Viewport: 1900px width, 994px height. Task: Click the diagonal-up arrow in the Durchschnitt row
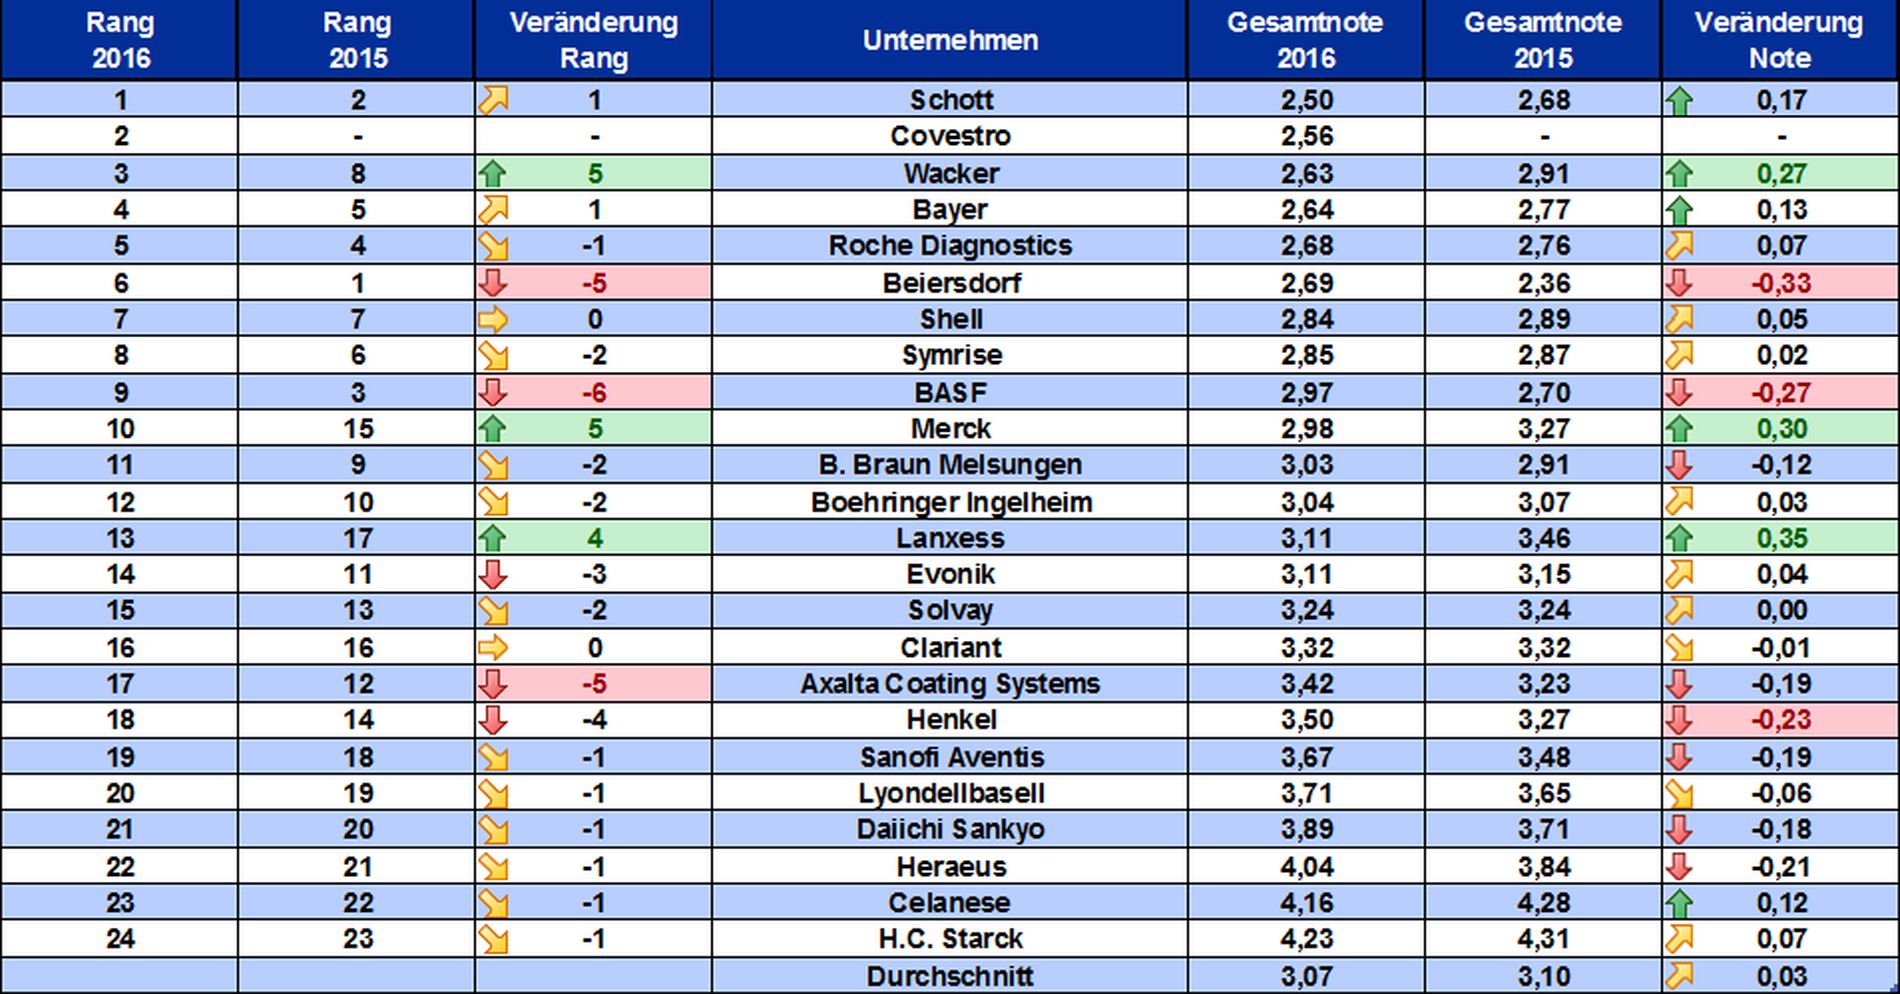pos(1679,976)
